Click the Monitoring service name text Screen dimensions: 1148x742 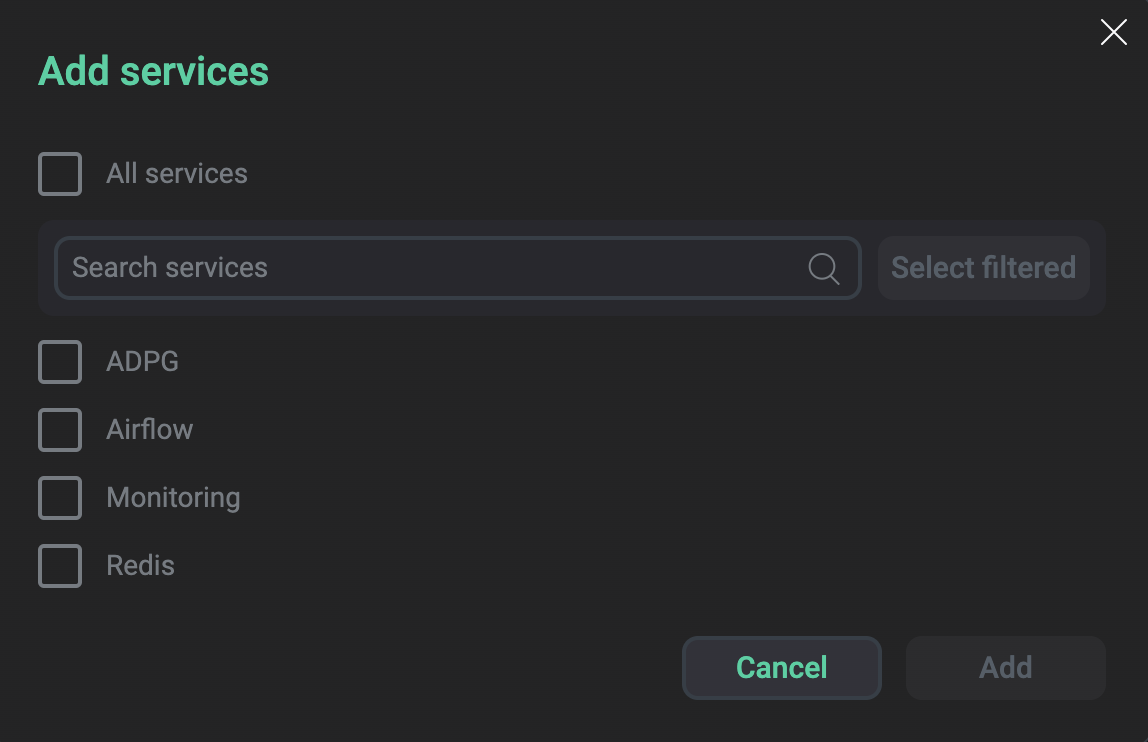click(x=173, y=497)
